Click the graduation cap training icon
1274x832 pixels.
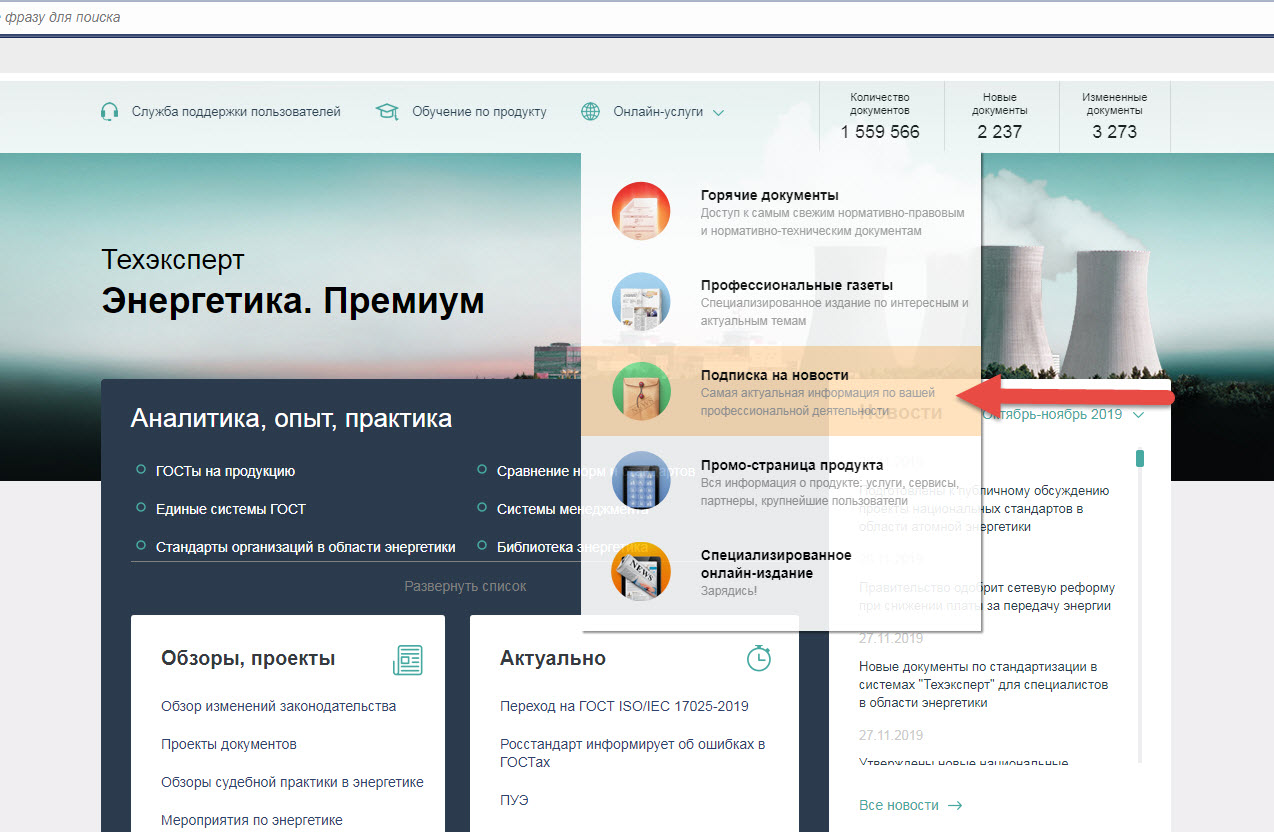(x=387, y=112)
